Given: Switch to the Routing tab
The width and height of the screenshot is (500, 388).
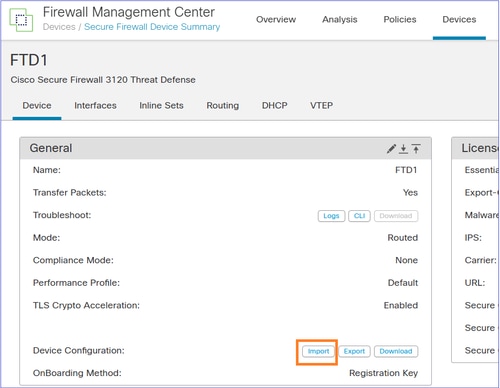Looking at the screenshot, I should [223, 106].
